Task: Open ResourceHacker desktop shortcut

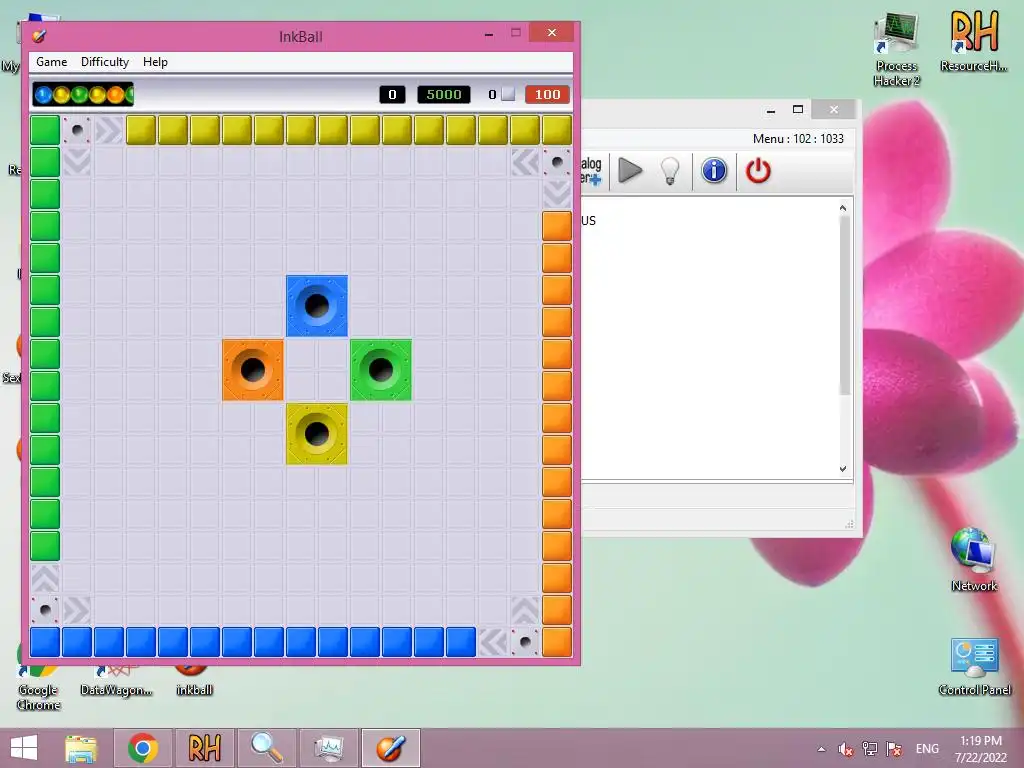Action: point(974,41)
